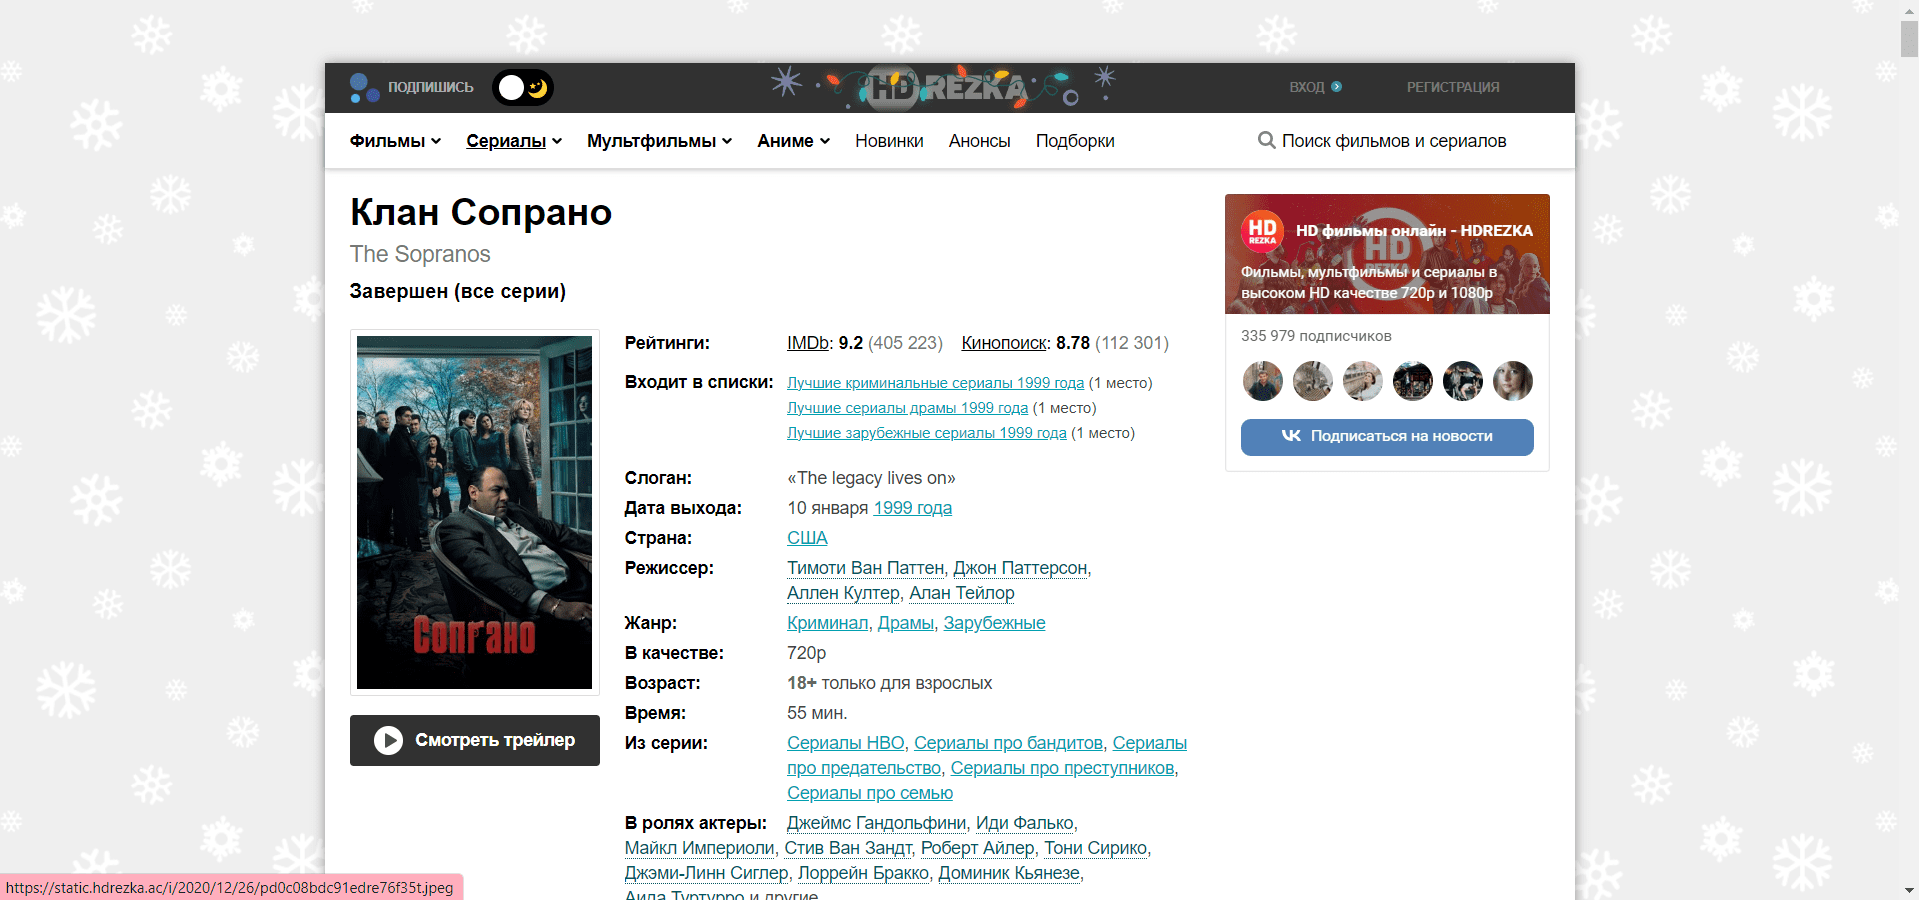Click the ВХОД login link
The height and width of the screenshot is (900, 1919).
point(1307,87)
